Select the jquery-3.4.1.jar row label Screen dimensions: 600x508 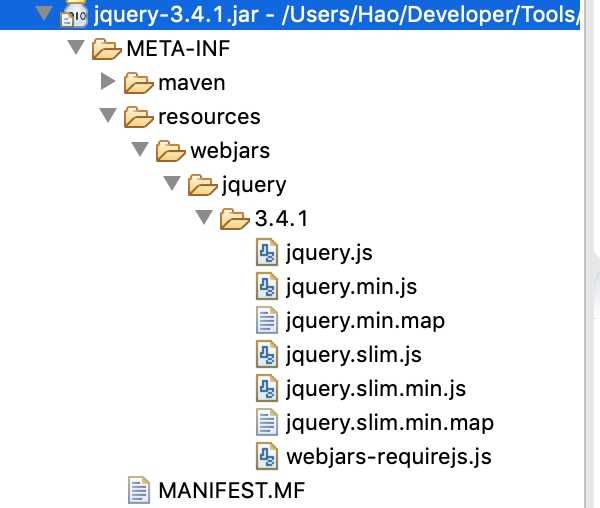coord(337,15)
